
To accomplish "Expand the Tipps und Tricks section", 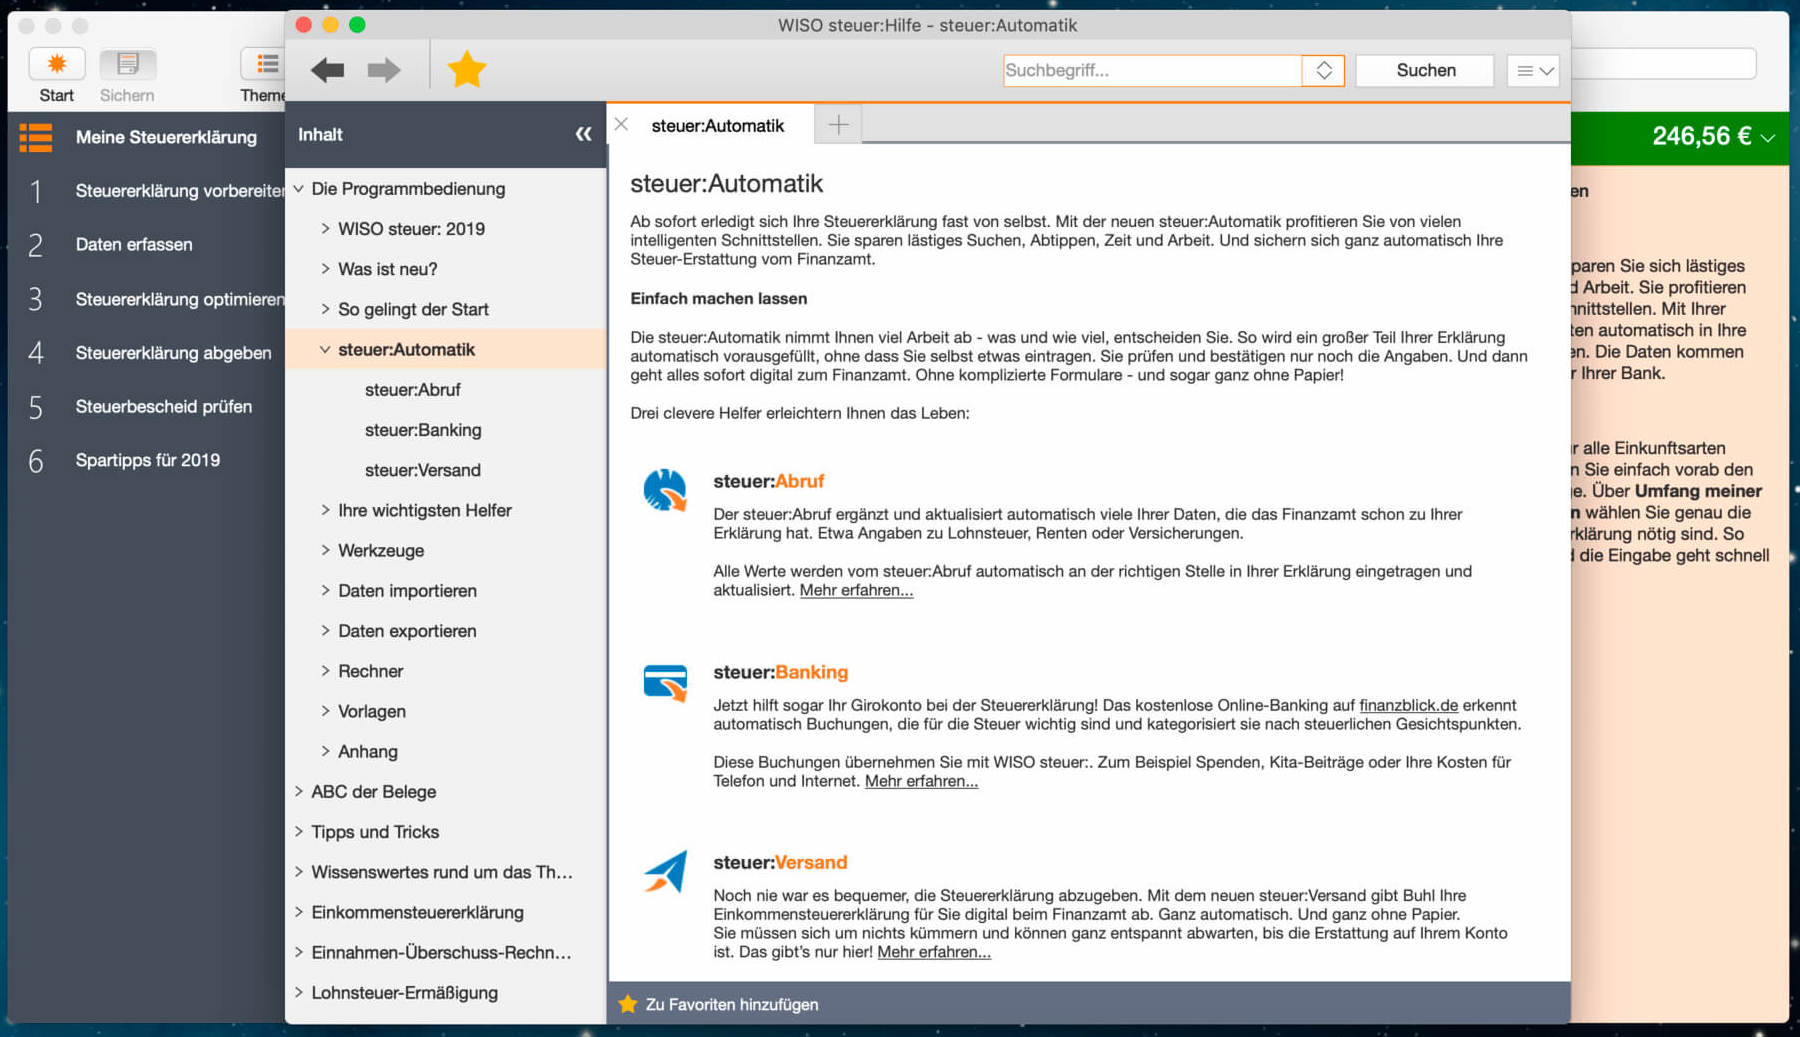I will click(299, 831).
